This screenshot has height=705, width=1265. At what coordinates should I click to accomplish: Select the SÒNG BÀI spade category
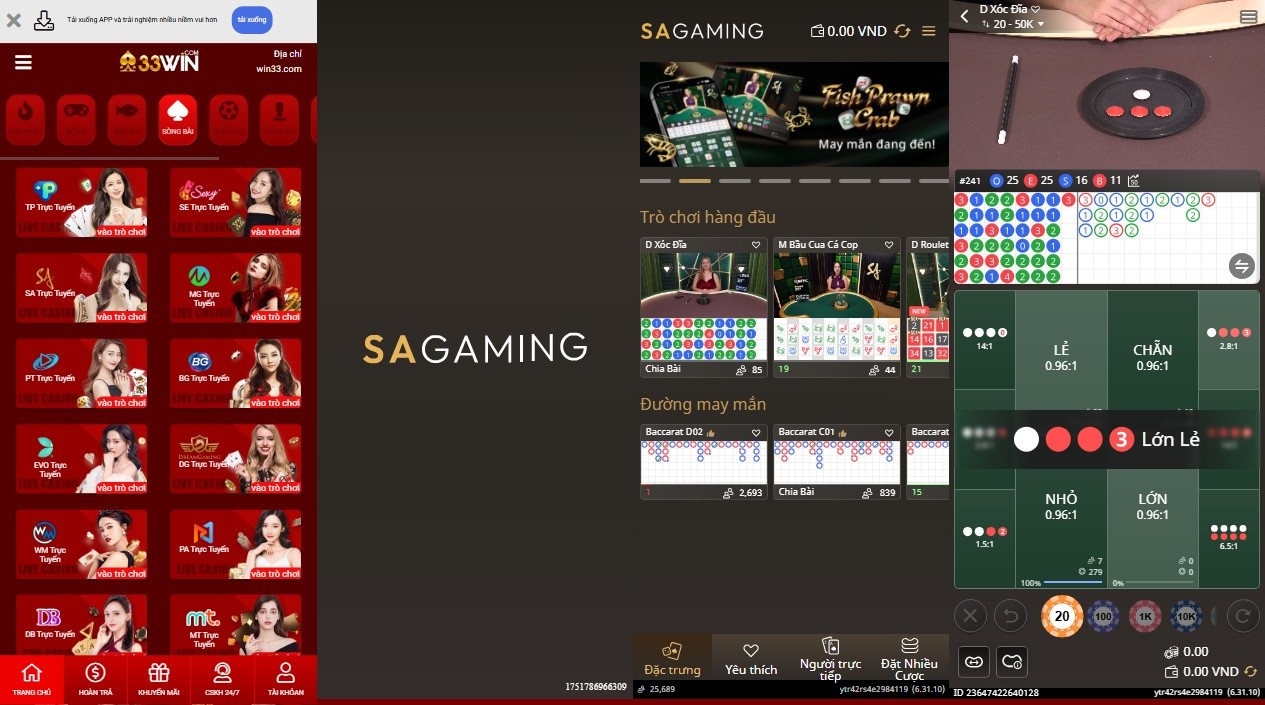coord(177,119)
